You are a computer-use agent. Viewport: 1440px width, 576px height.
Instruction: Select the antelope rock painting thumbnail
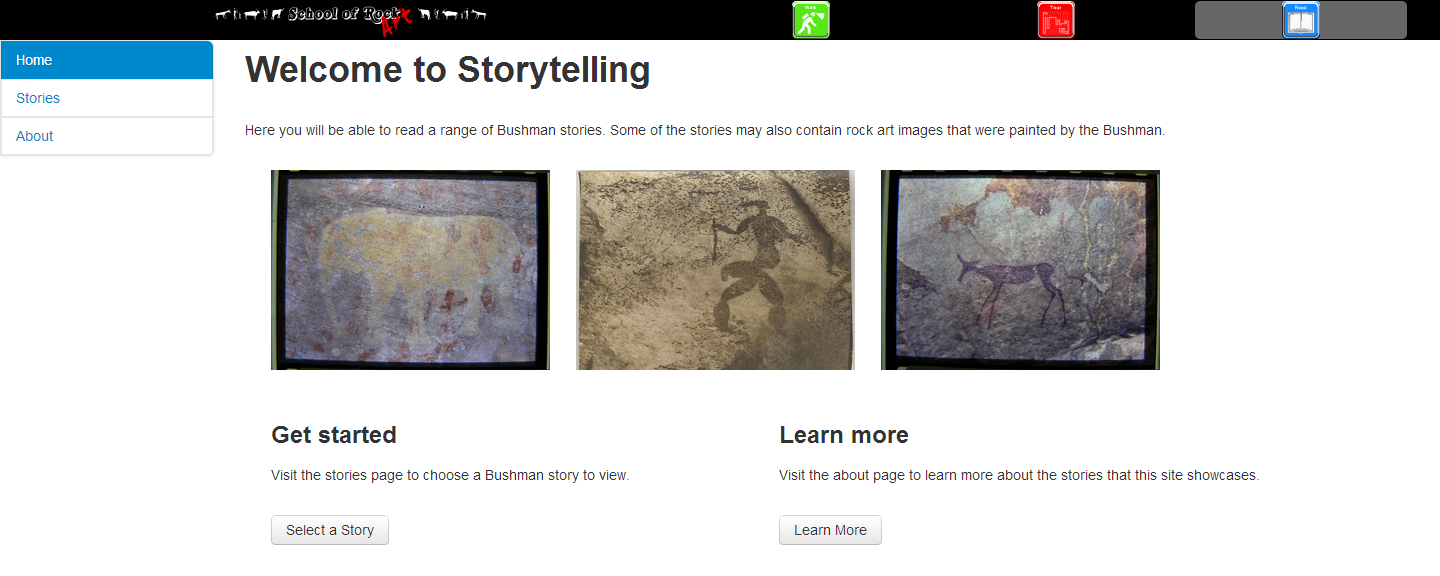[x=1020, y=270]
